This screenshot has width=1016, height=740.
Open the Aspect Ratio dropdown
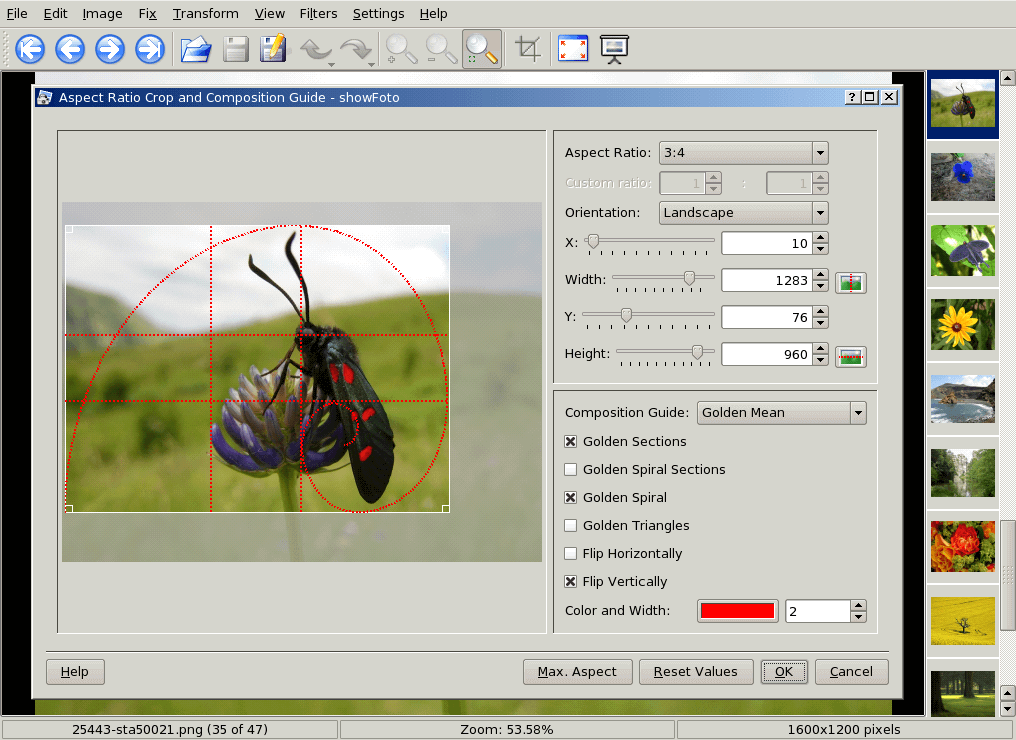pyautogui.click(x=744, y=153)
